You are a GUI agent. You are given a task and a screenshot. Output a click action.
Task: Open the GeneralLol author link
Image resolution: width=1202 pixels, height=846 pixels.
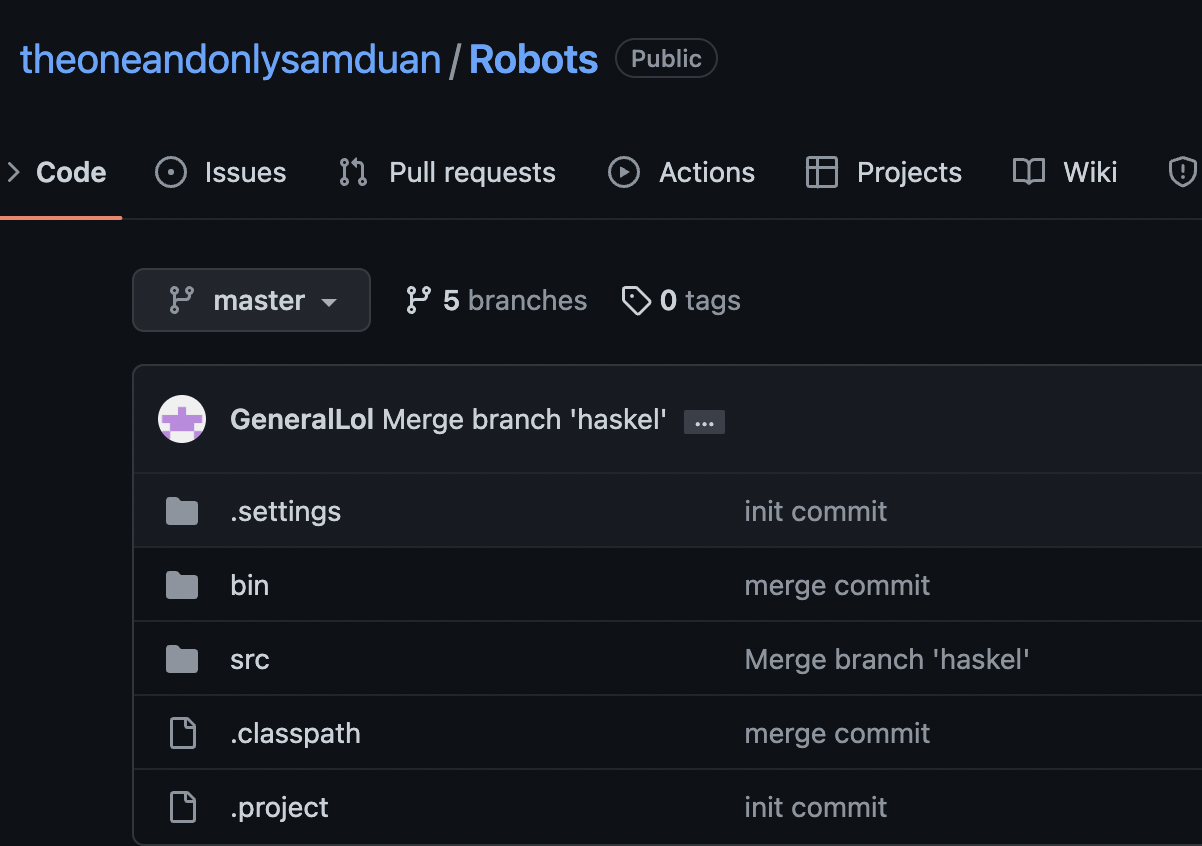302,419
